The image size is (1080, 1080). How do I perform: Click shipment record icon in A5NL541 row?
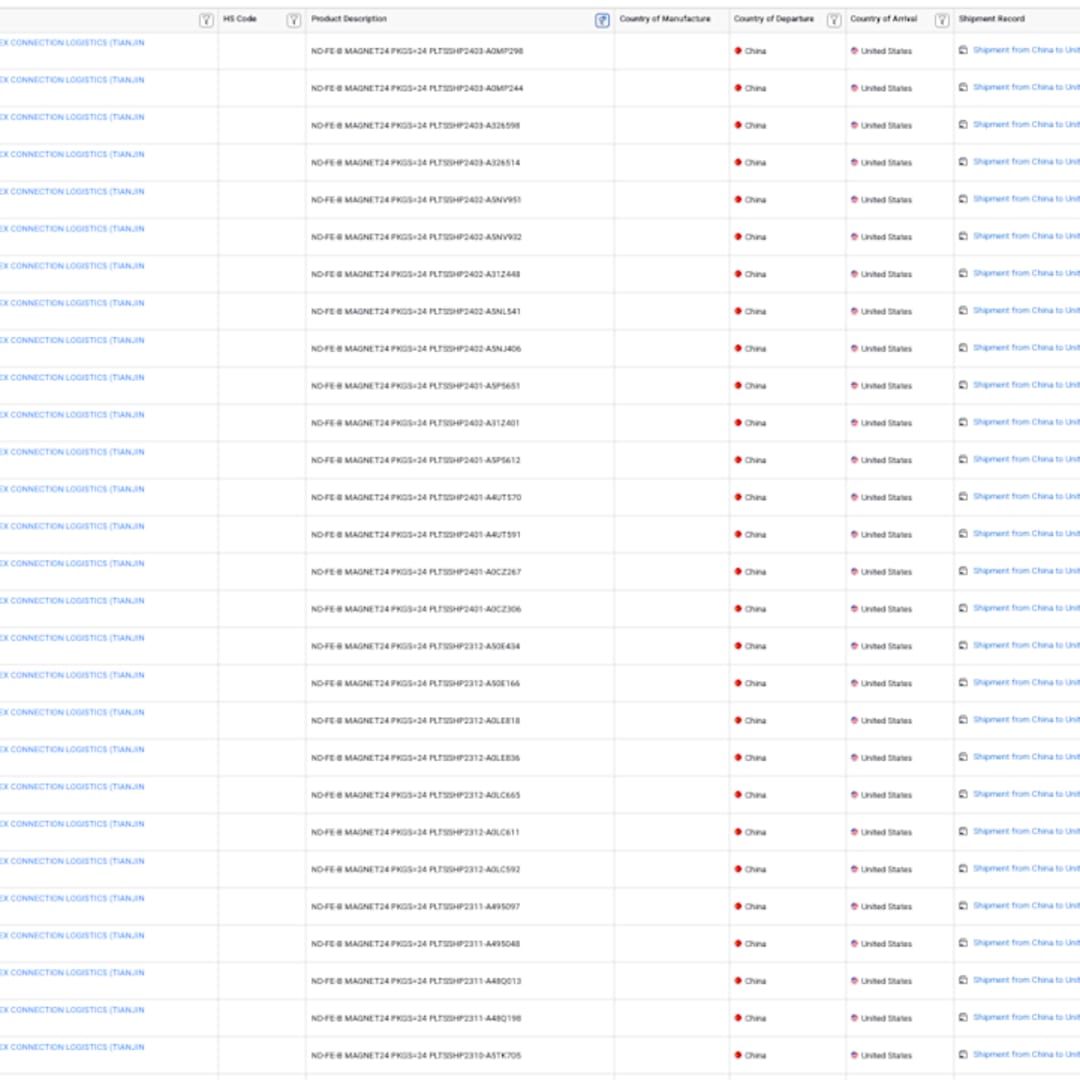click(963, 311)
